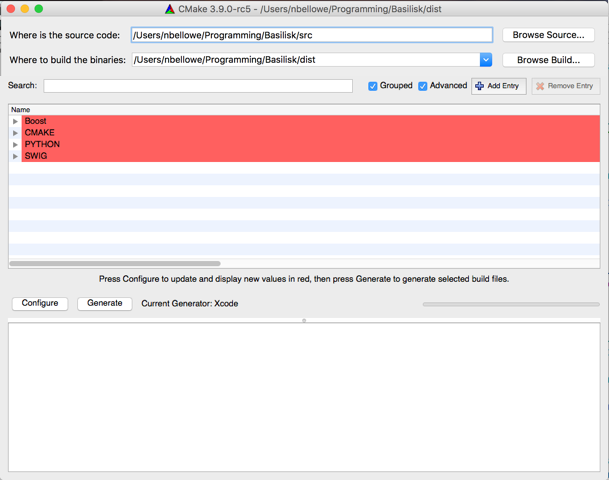
Task: Open the build binaries path dropdown
Action: tap(486, 60)
